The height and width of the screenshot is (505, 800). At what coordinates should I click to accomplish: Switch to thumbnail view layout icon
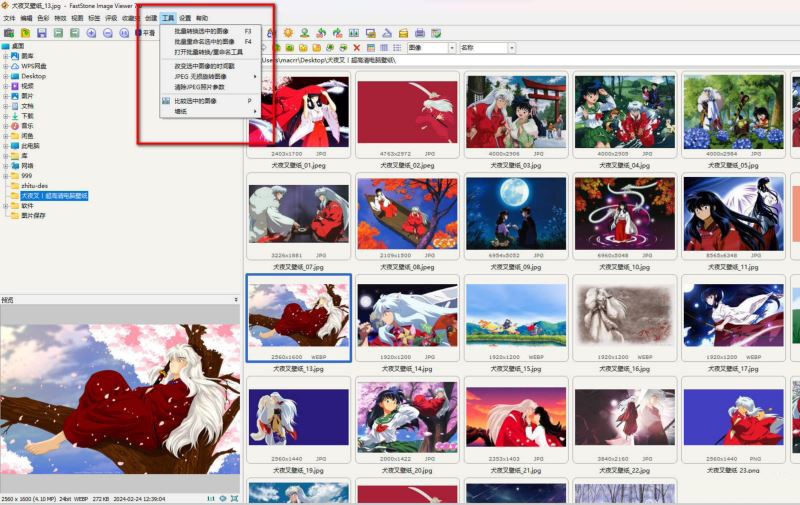[371, 48]
